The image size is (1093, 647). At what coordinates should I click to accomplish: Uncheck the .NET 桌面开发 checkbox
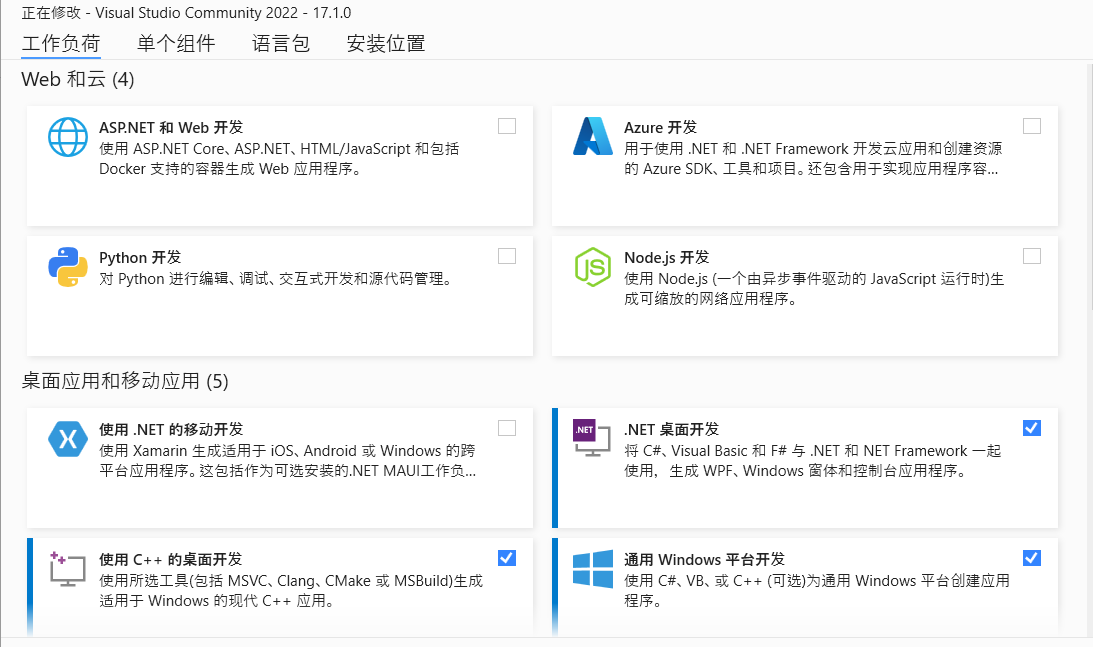[x=1032, y=428]
